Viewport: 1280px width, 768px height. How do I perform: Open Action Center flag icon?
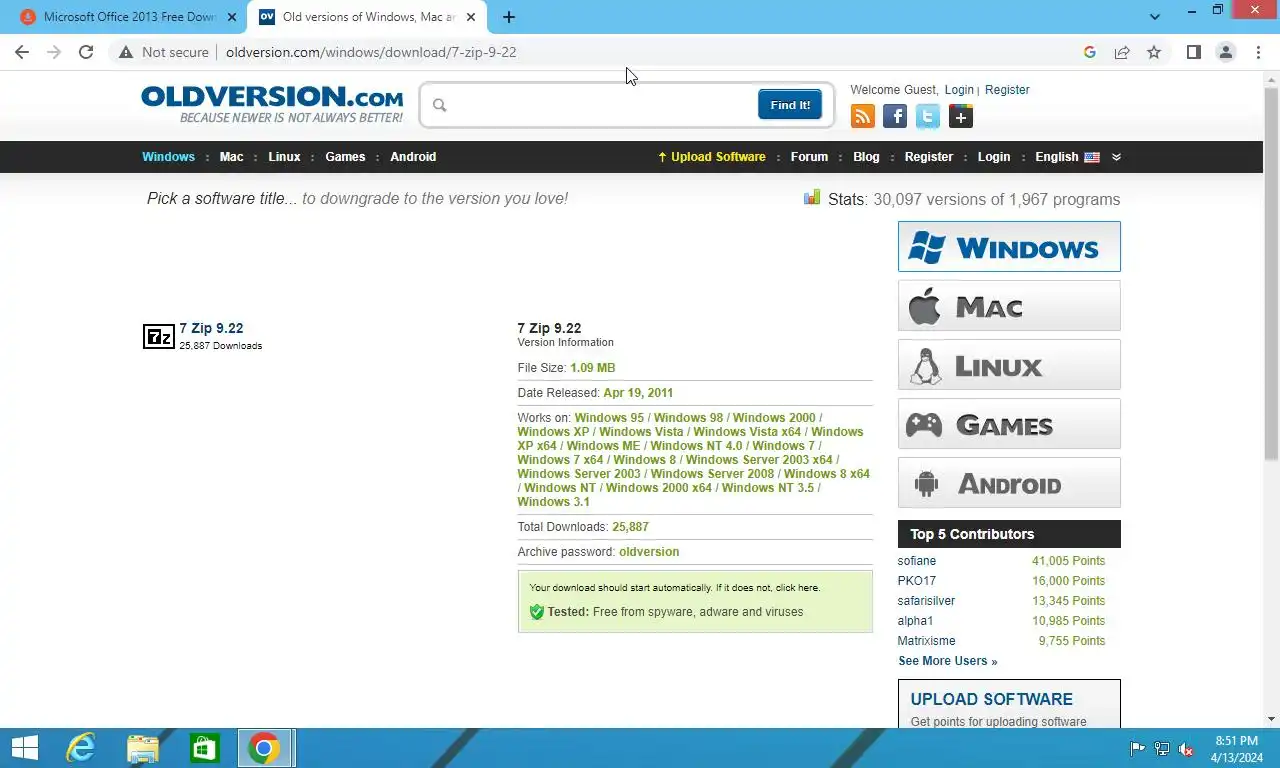1137,748
